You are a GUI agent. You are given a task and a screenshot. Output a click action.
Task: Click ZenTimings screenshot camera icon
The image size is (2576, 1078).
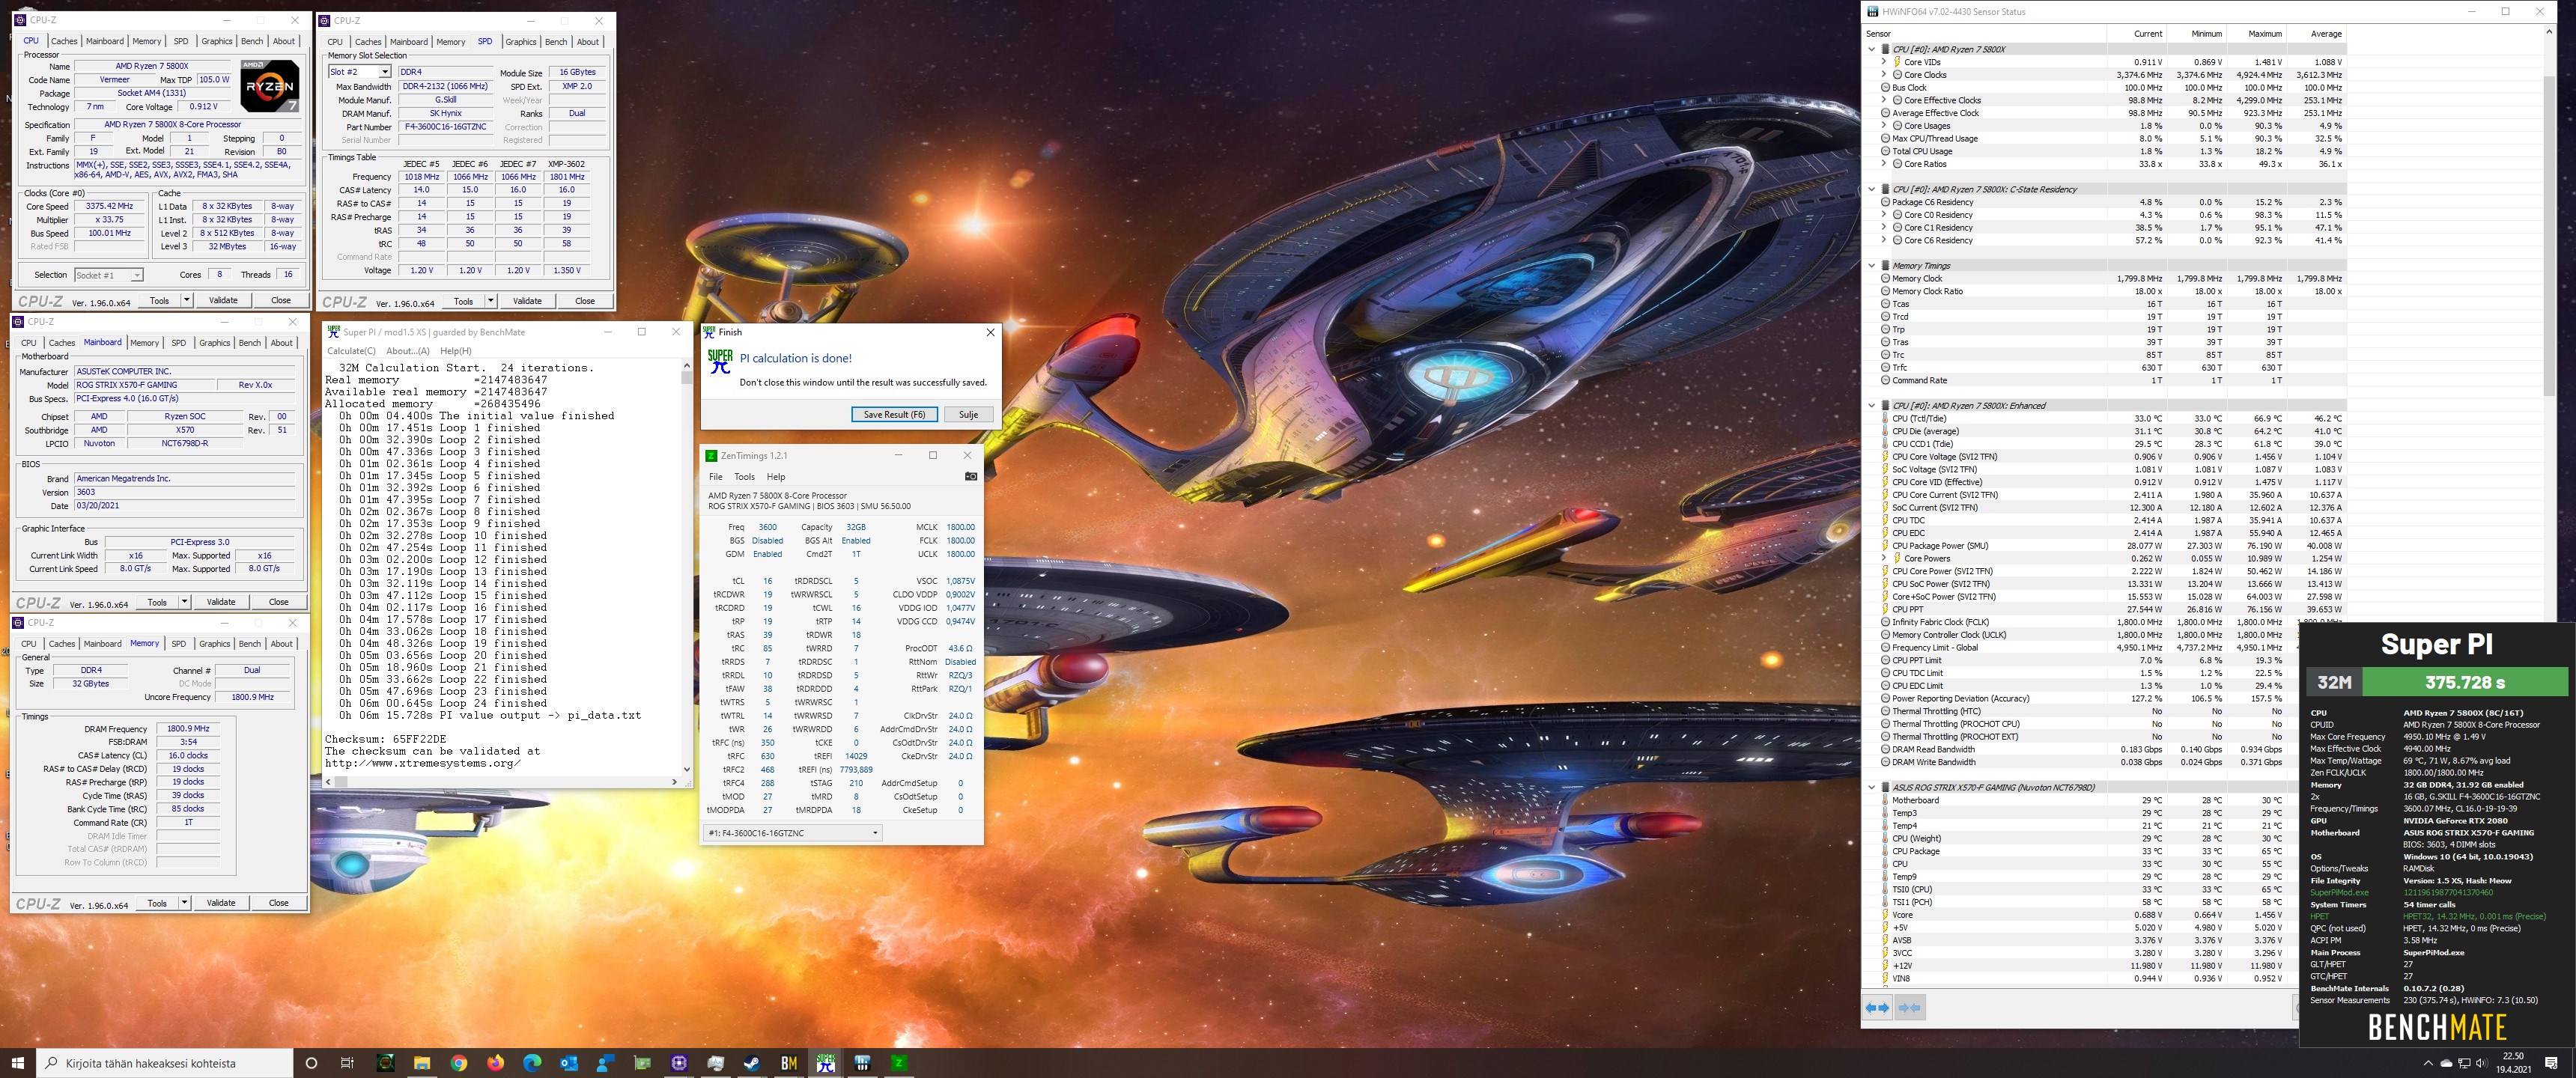click(970, 476)
